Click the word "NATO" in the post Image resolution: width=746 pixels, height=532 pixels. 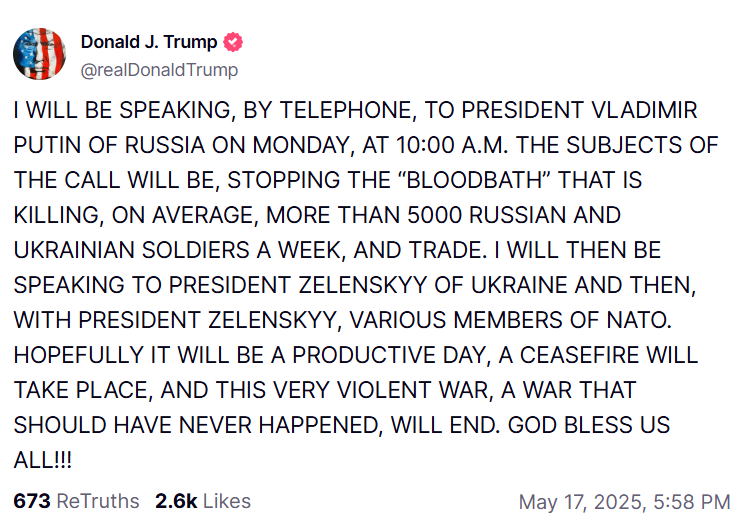click(648, 320)
